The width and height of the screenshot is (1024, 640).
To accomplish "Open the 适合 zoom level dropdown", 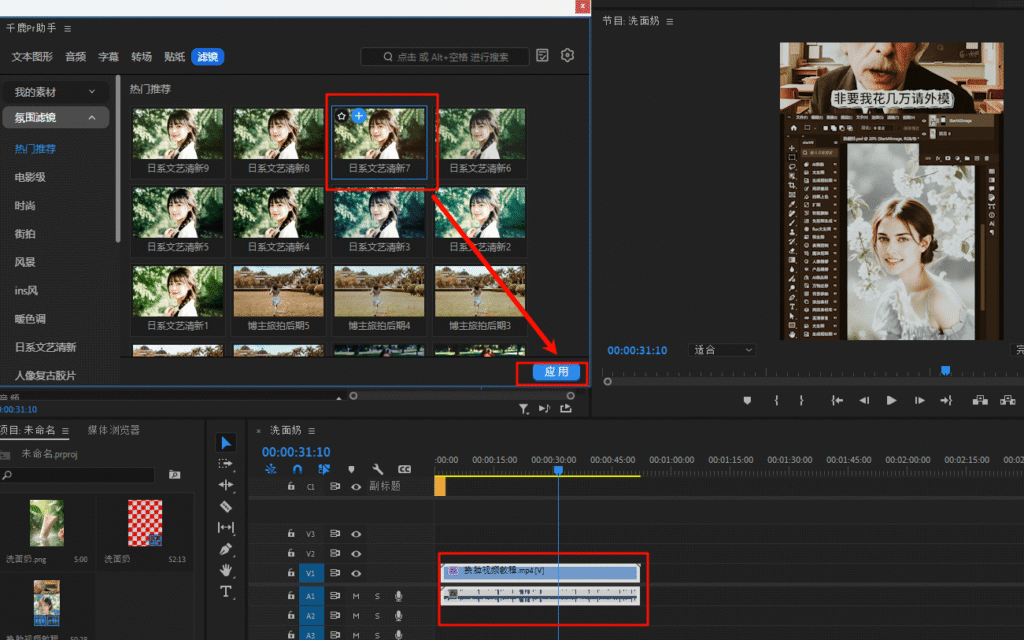I will click(x=723, y=350).
